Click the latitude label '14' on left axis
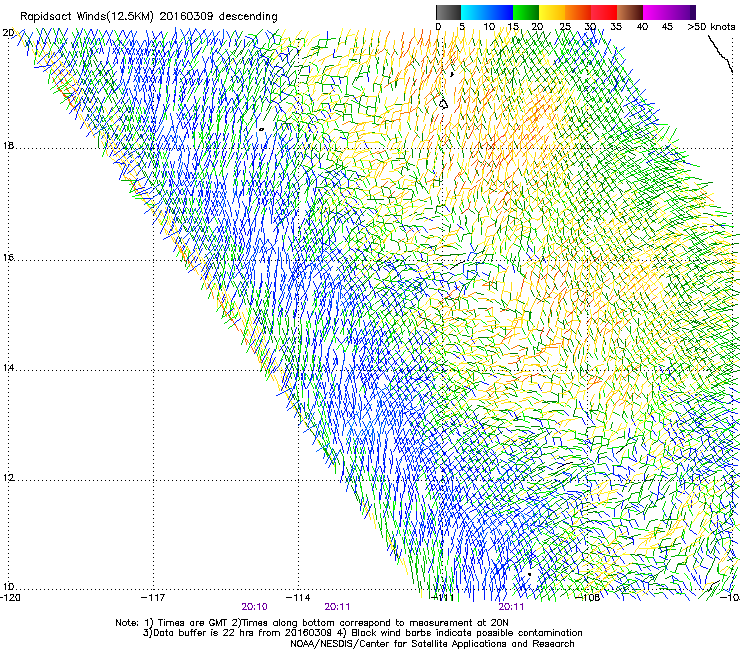Image resolution: width=740 pixels, height=650 pixels. coord(8,368)
